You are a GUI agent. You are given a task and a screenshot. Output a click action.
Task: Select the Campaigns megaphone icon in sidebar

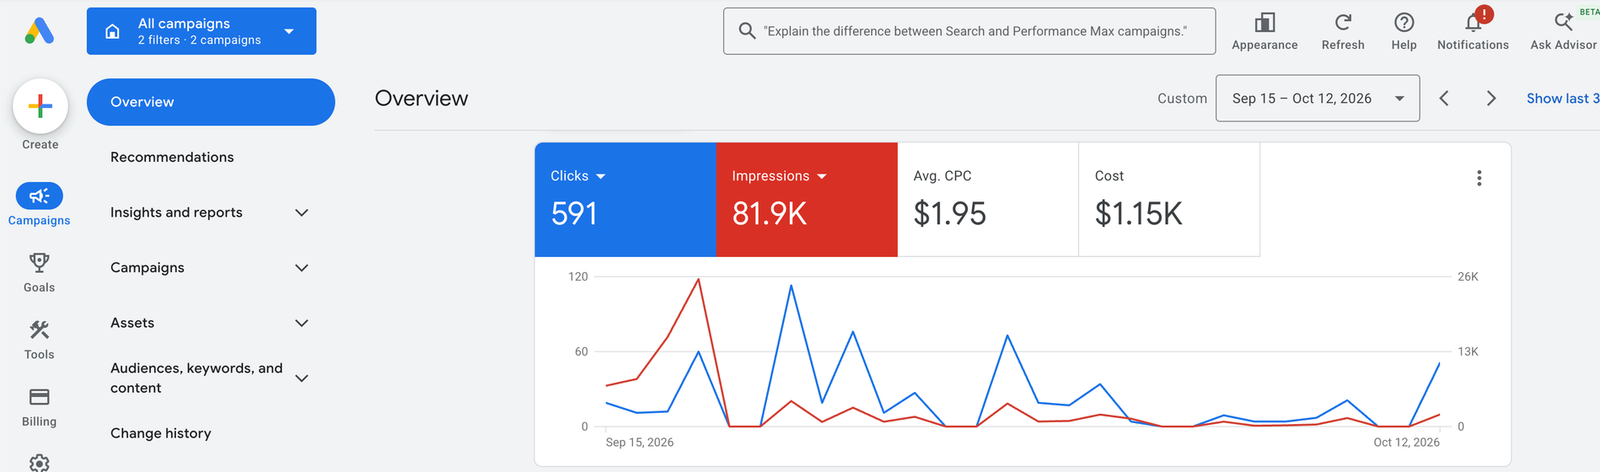39,196
